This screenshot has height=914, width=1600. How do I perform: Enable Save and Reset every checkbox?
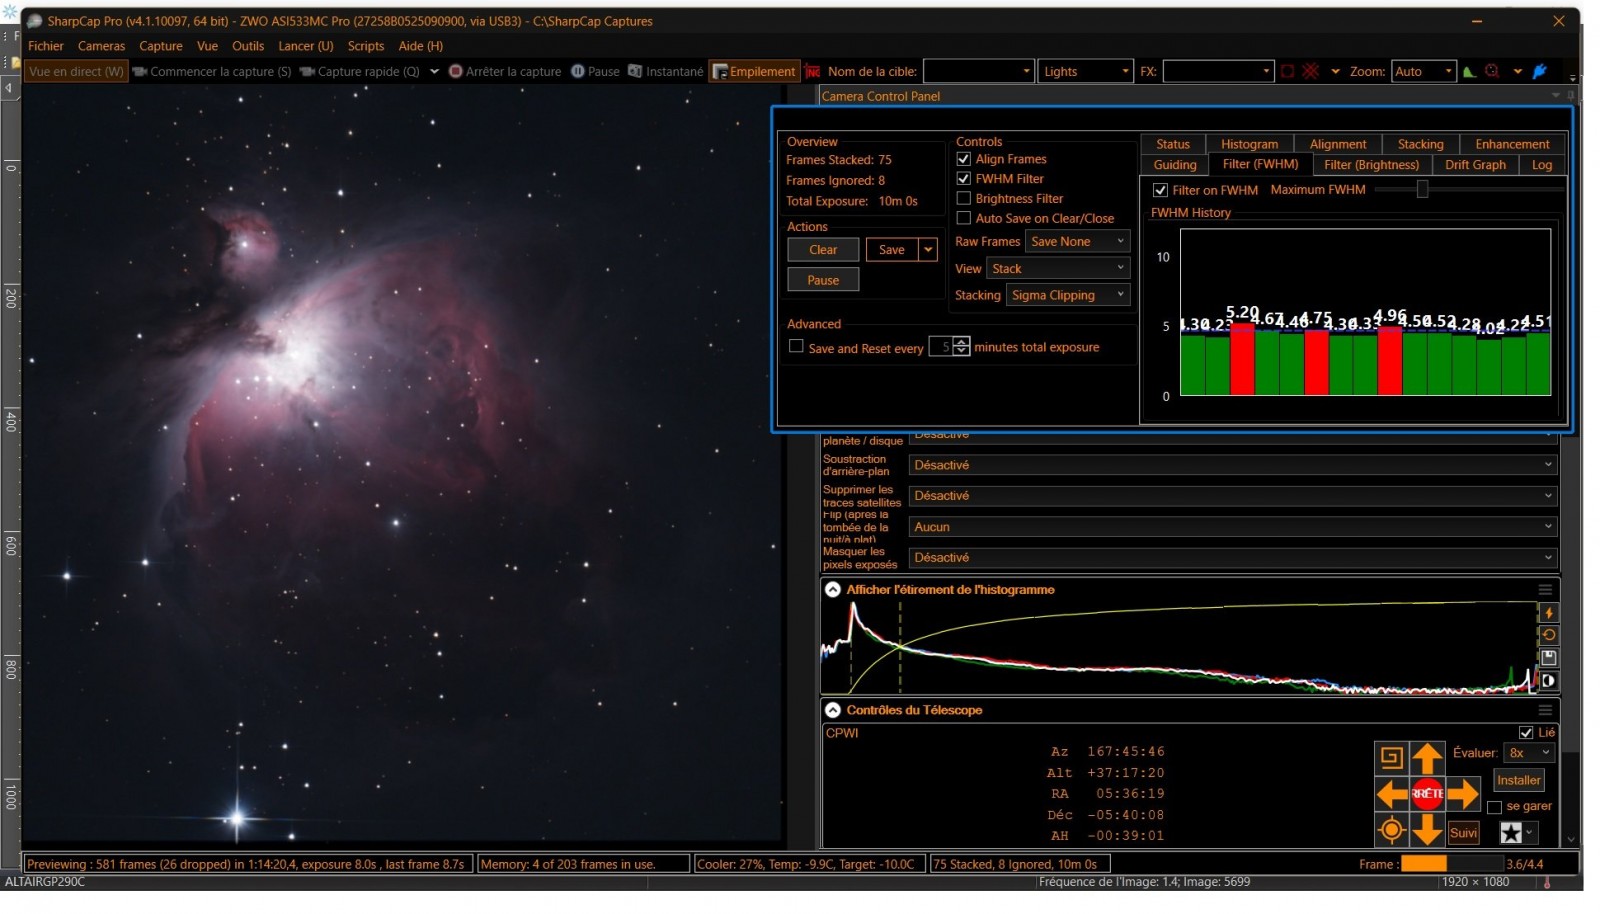pos(796,347)
